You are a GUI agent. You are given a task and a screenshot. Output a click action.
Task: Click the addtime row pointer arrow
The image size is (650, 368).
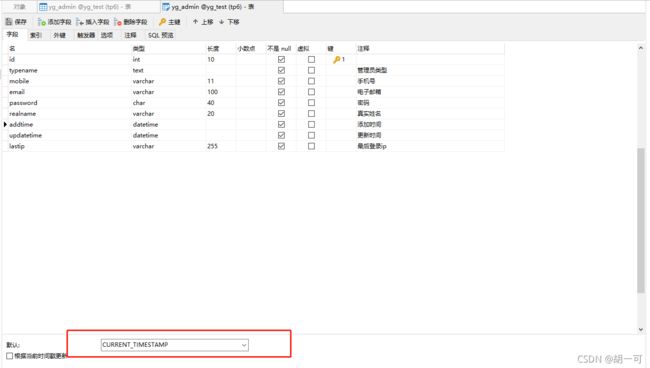pos(5,124)
